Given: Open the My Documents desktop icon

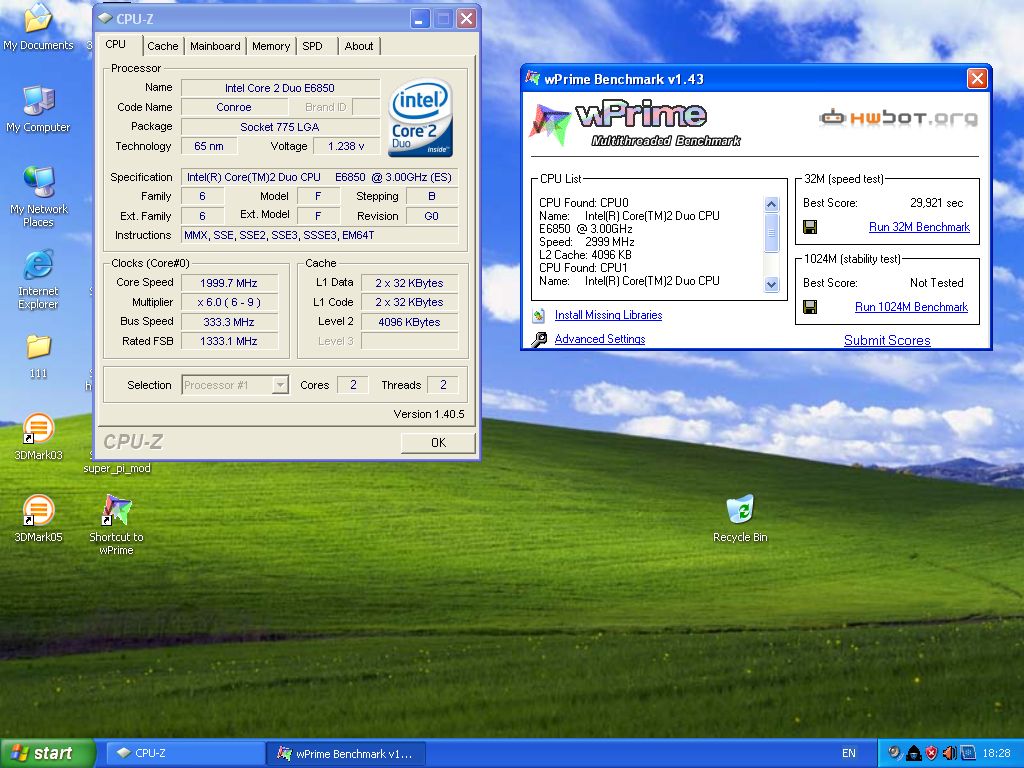Looking at the screenshot, I should pyautogui.click(x=38, y=26).
